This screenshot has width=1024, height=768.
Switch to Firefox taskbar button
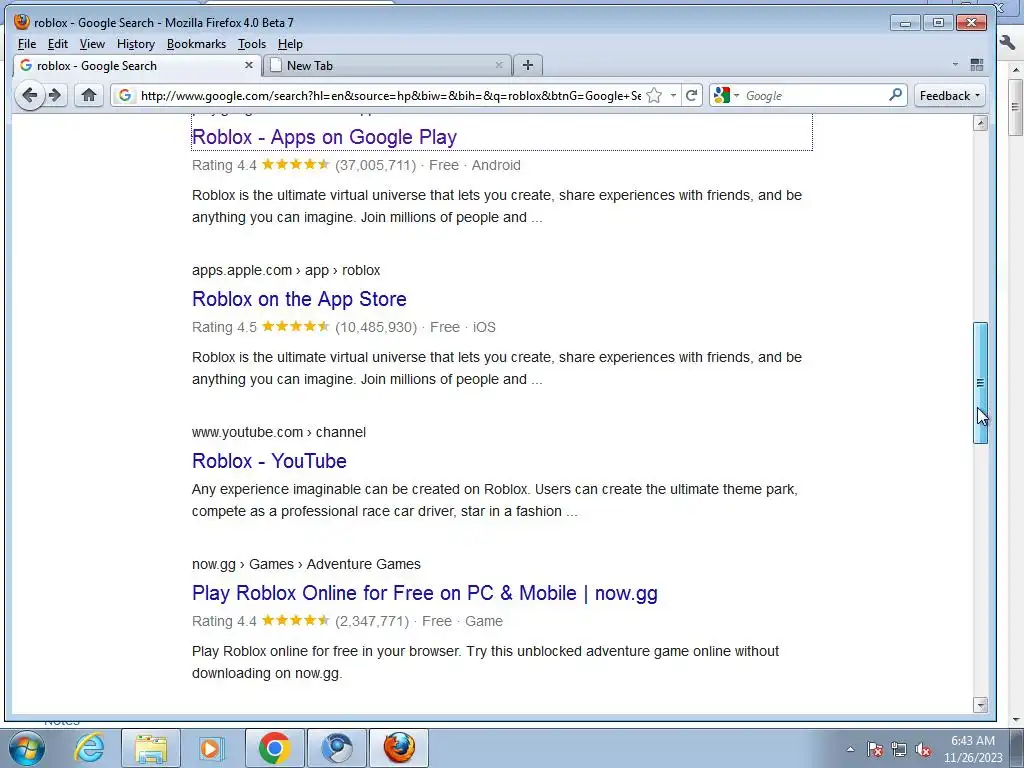coord(399,748)
